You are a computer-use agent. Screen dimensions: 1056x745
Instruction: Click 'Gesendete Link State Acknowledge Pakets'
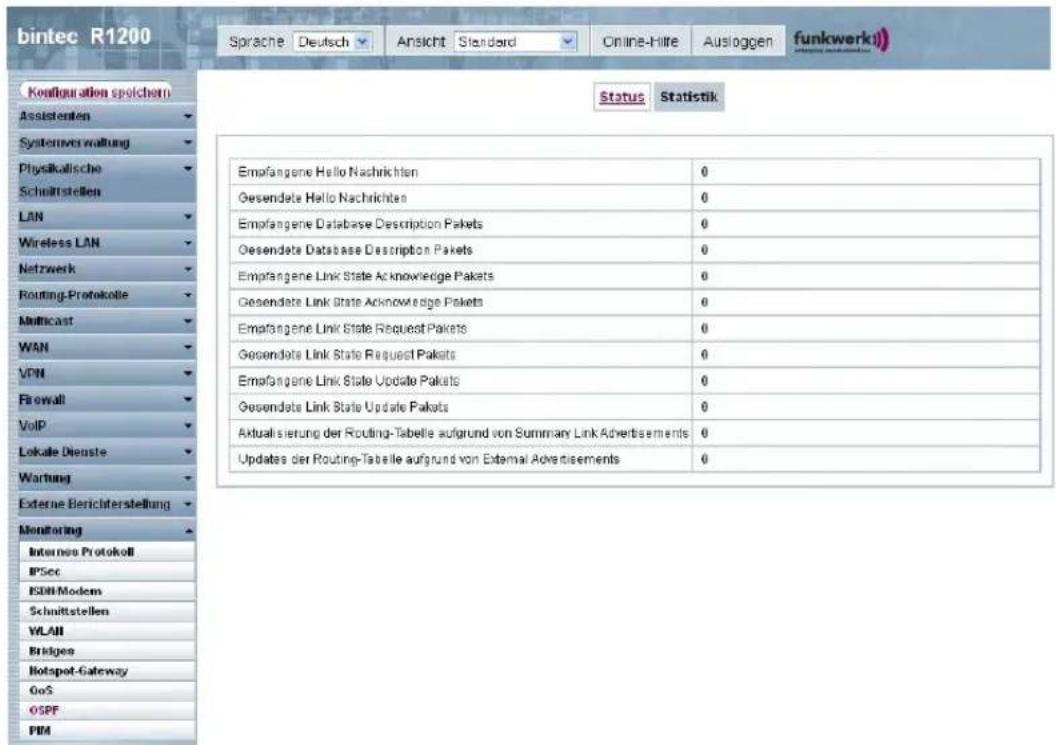[360, 302]
